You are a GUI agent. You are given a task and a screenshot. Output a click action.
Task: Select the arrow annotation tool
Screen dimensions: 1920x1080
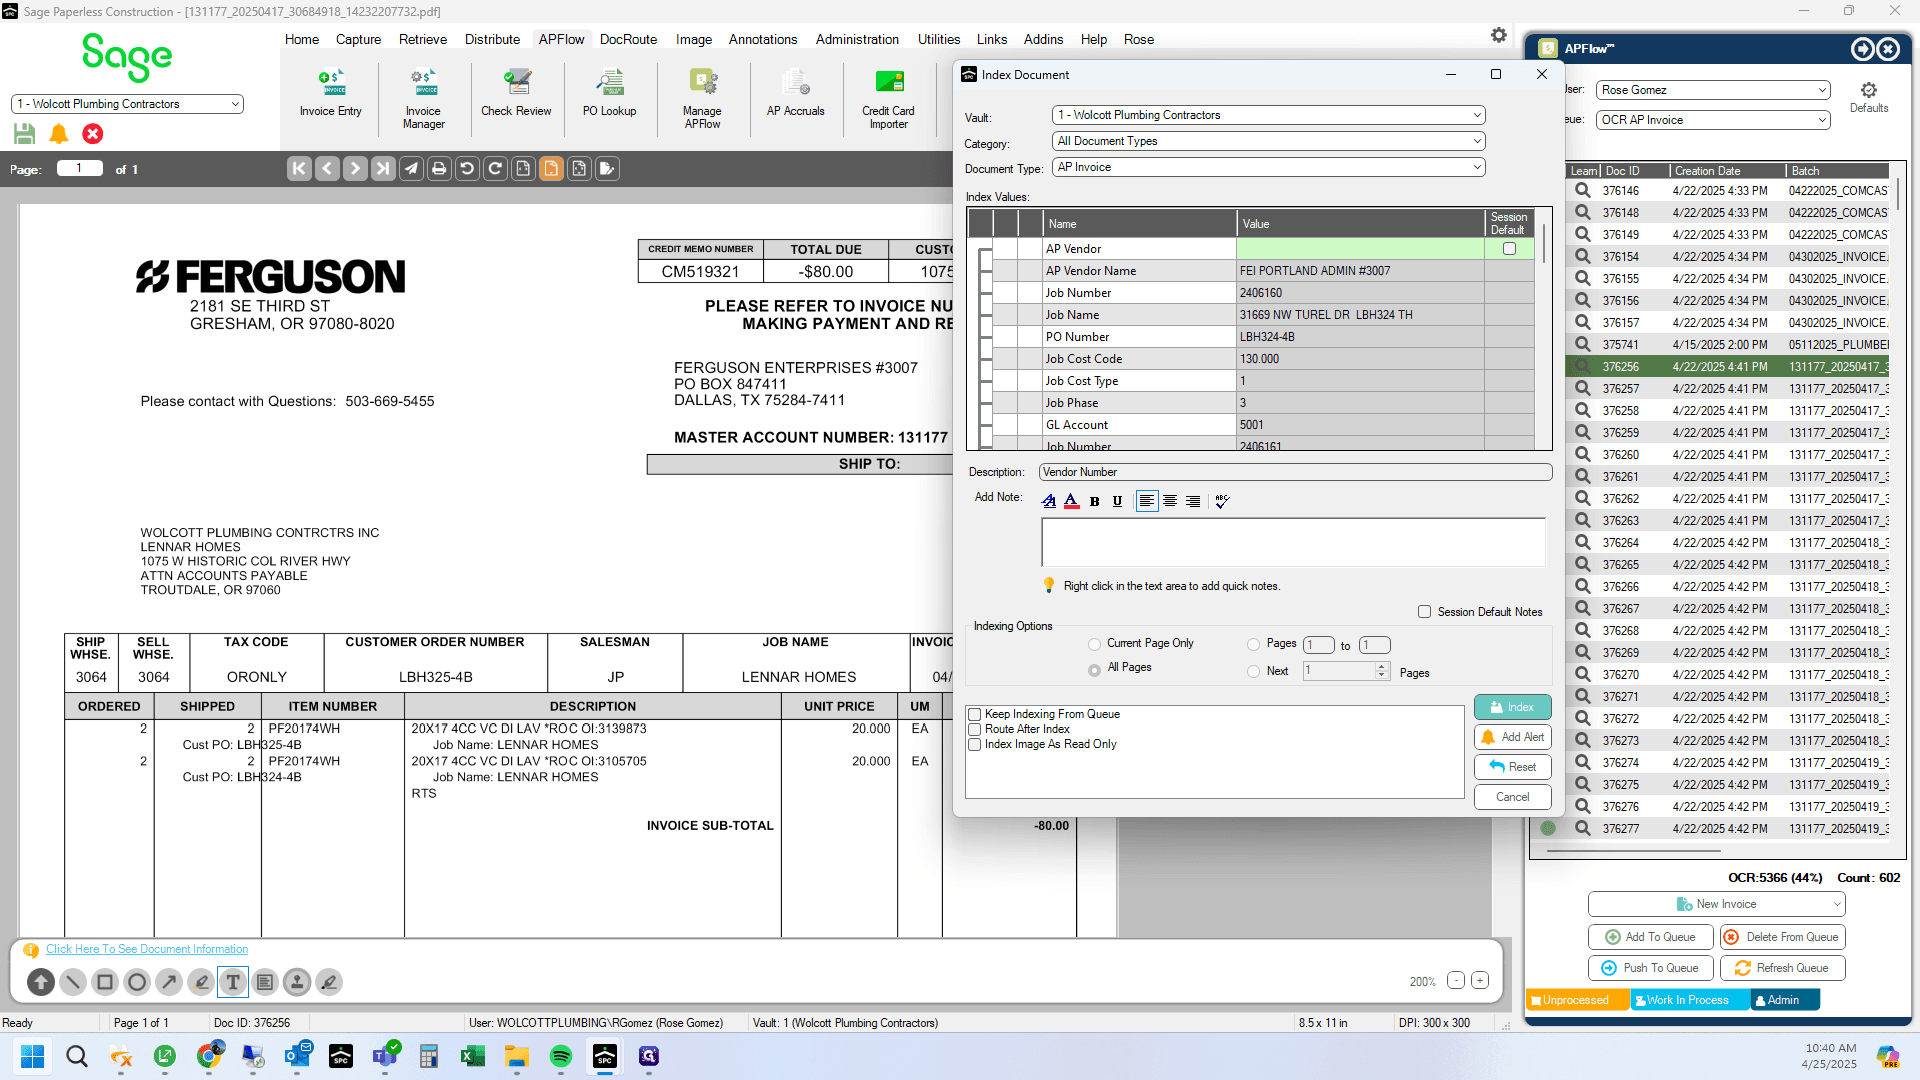[169, 982]
